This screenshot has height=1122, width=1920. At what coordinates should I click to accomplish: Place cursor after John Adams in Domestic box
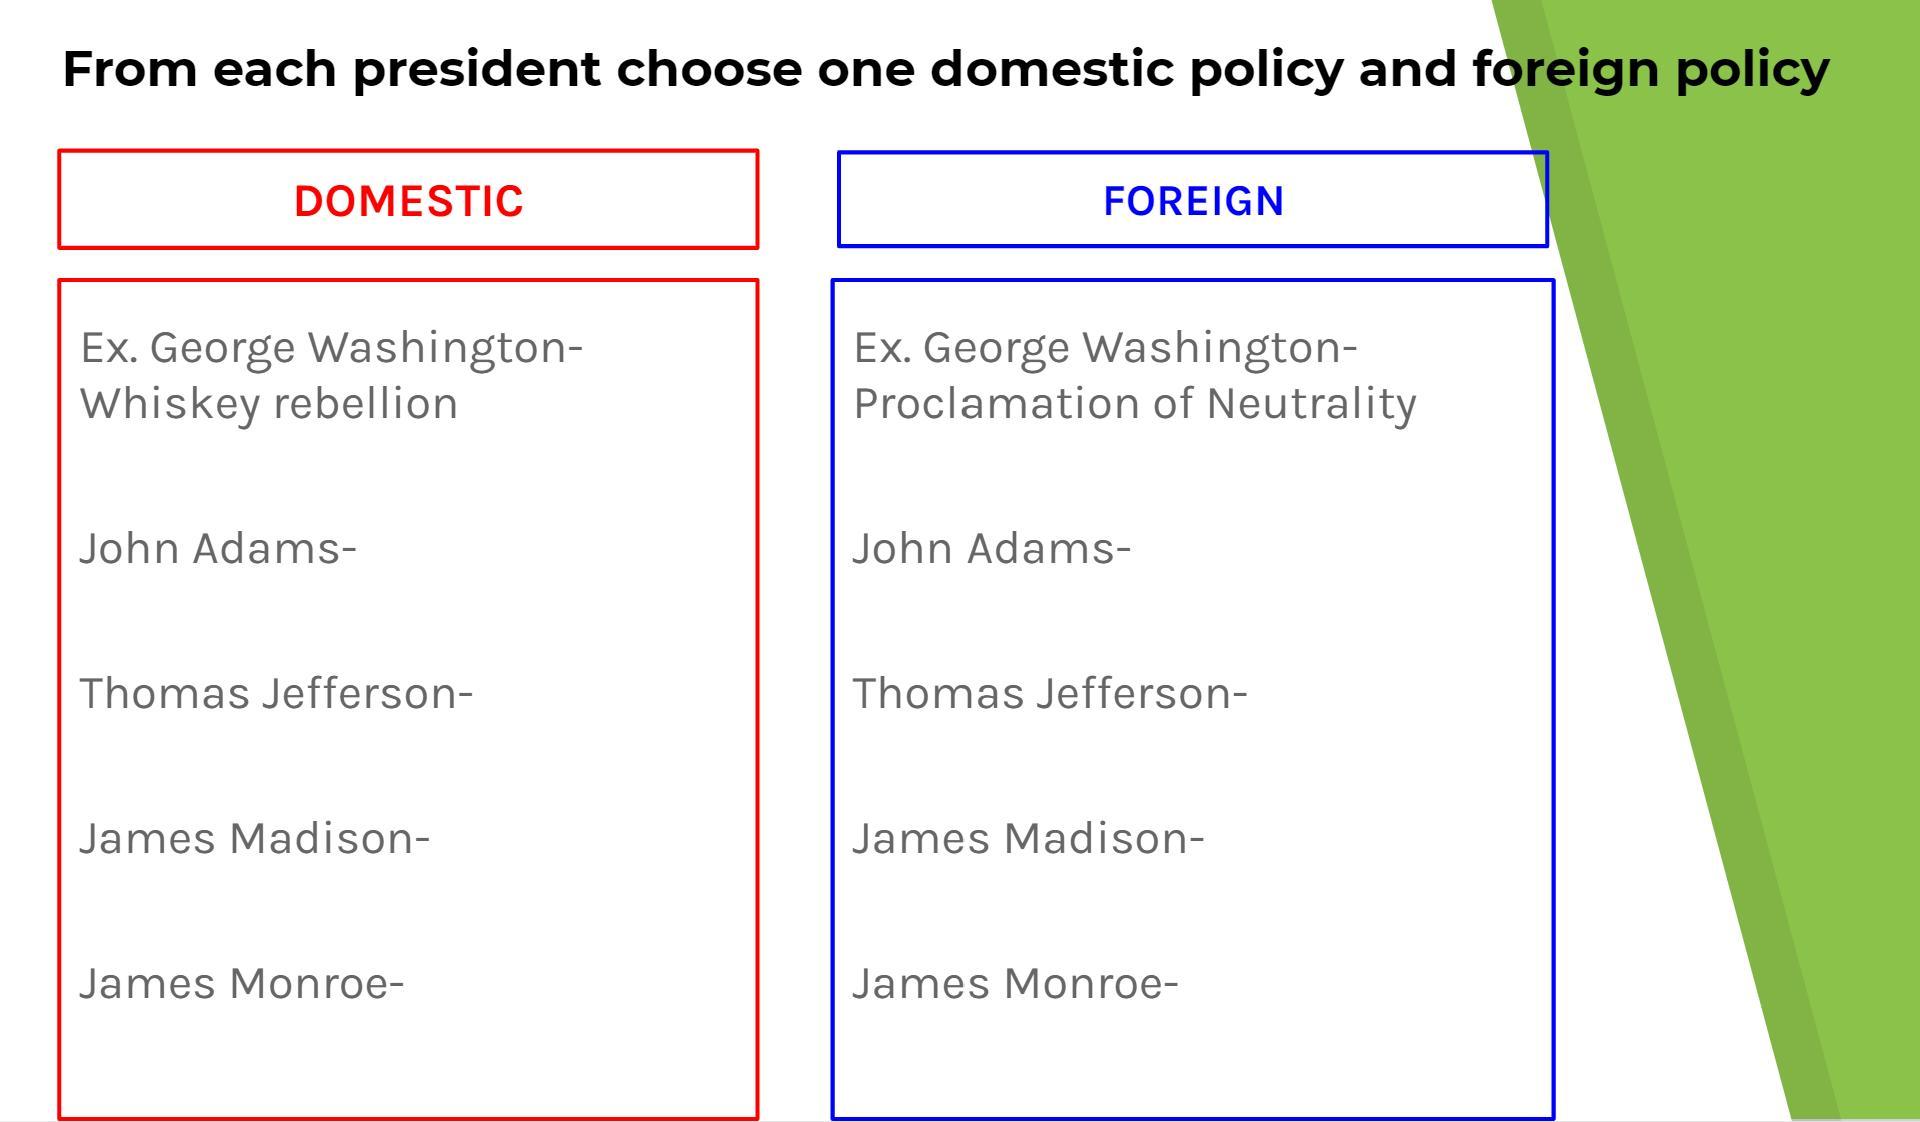(359, 549)
